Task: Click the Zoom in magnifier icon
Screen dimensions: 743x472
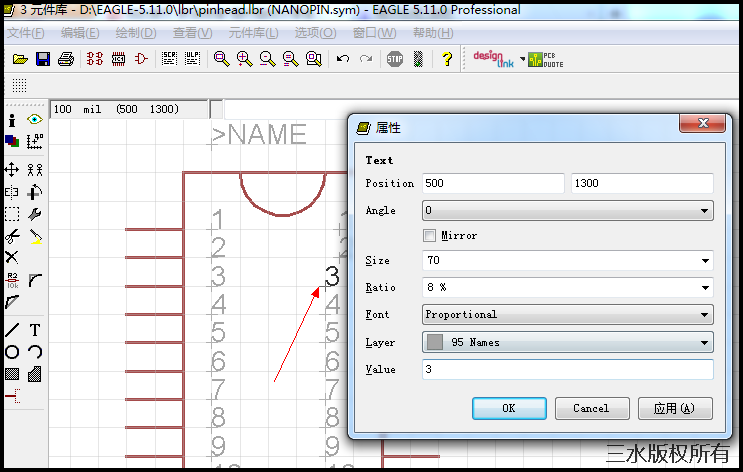Action: pos(244,59)
